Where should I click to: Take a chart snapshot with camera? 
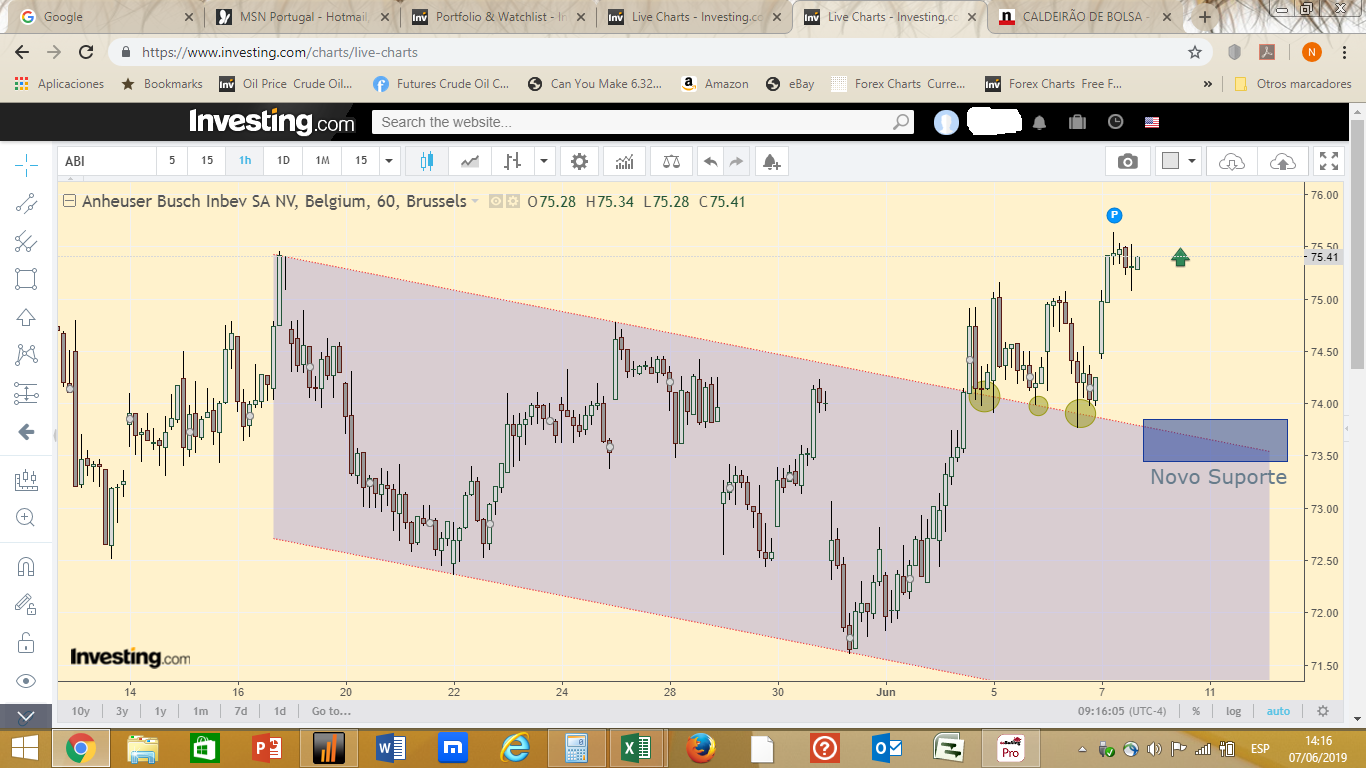pyautogui.click(x=1128, y=161)
